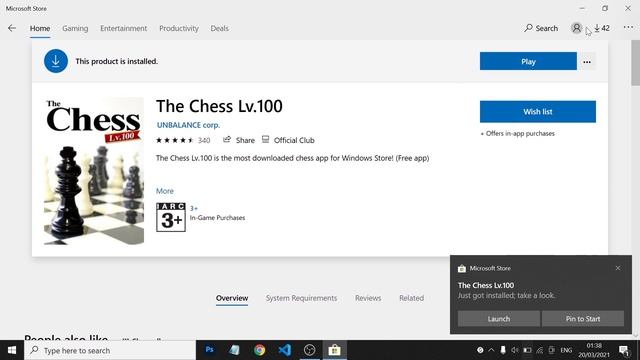Click Offers in-app purchases text
The height and width of the screenshot is (360, 640).
(x=520, y=133)
